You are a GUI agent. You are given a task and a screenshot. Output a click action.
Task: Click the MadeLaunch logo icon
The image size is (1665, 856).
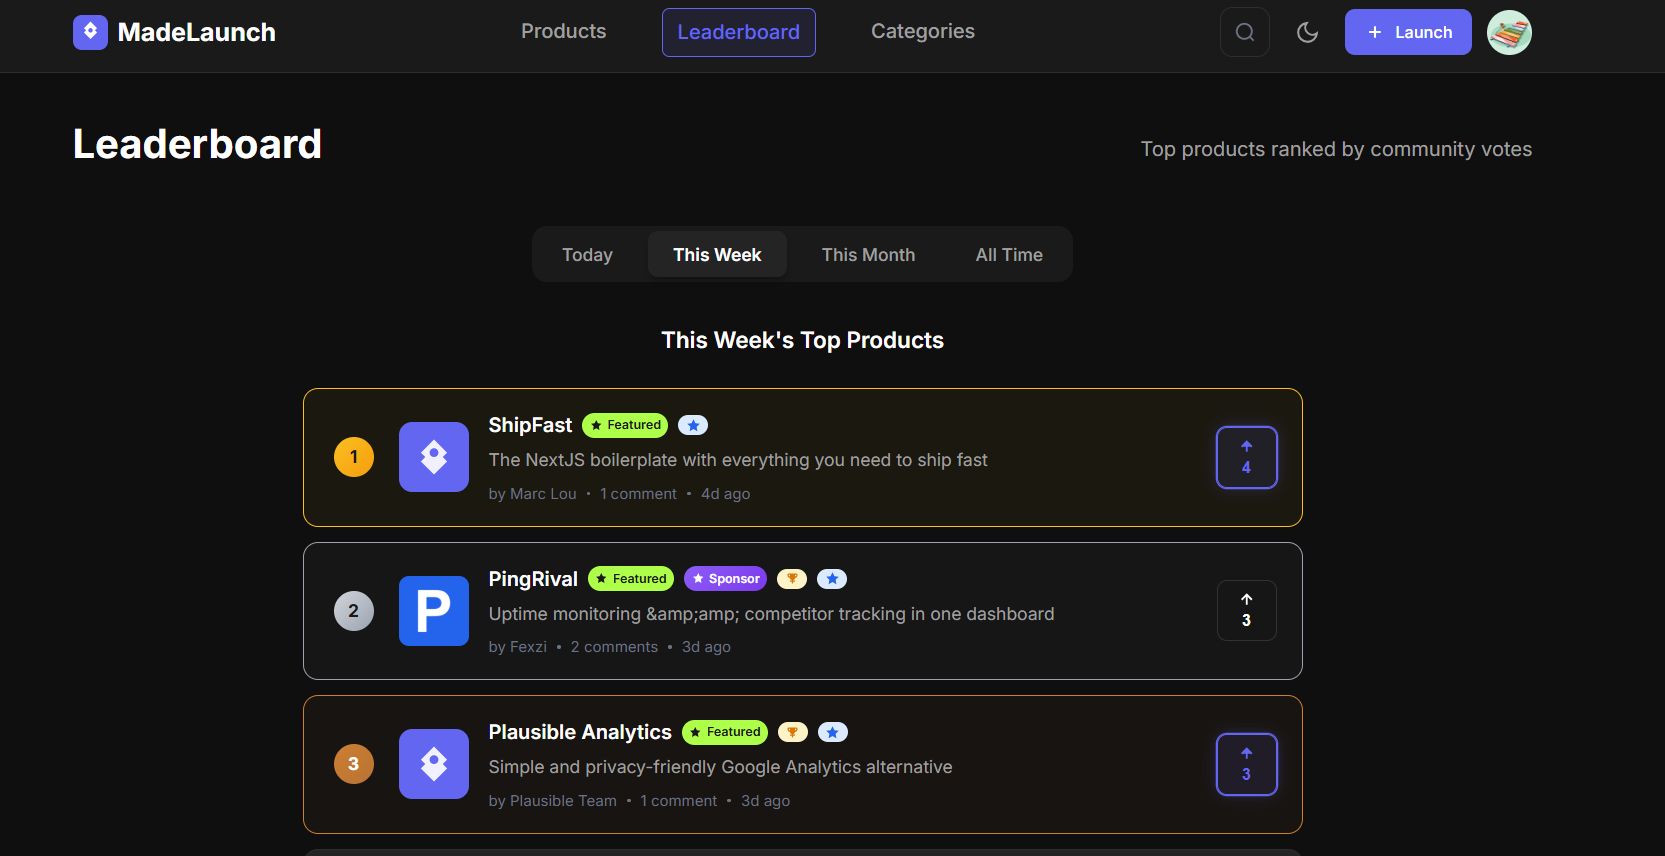pyautogui.click(x=90, y=32)
